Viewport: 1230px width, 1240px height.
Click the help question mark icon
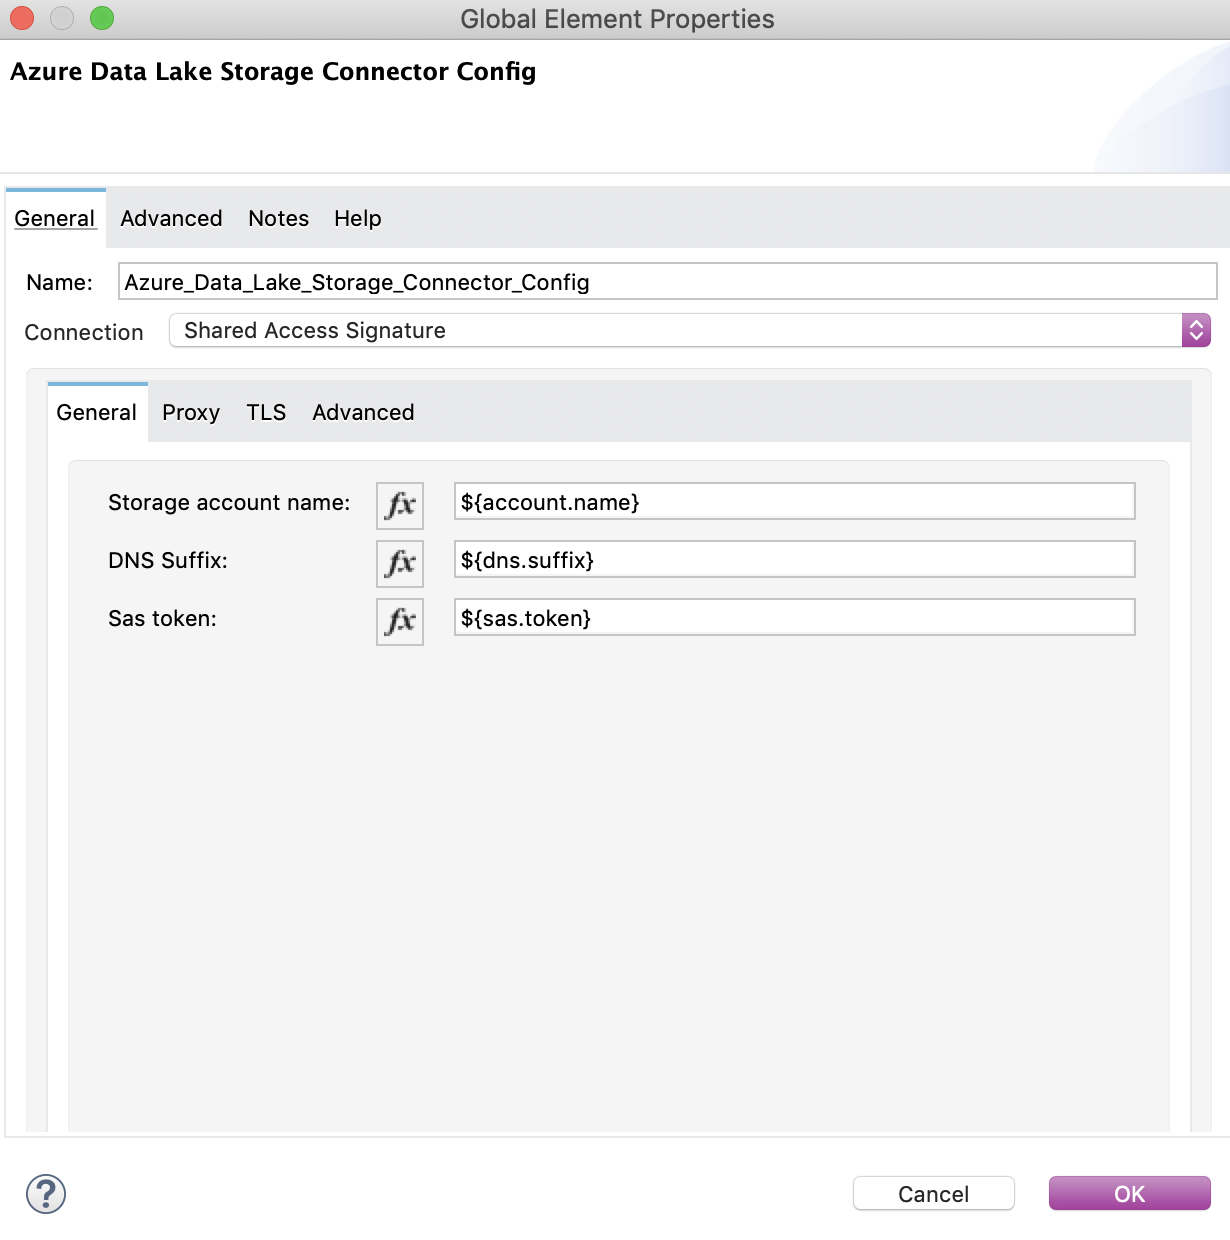tap(43, 1193)
